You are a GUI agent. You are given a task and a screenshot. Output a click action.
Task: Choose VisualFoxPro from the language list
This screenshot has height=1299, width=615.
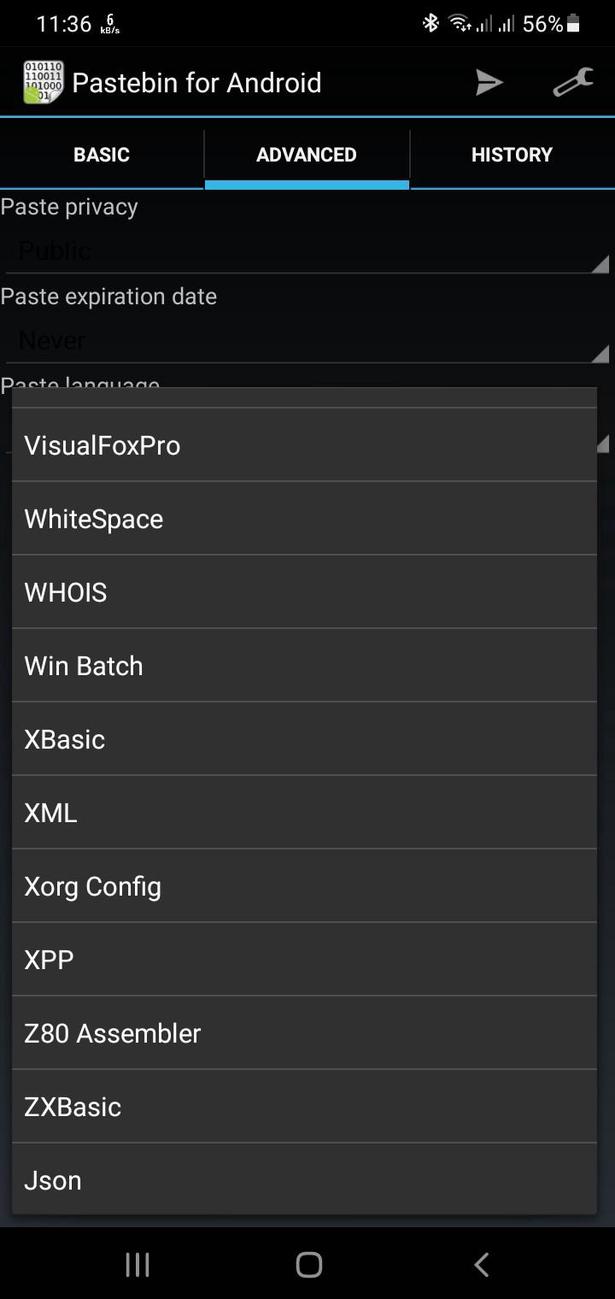click(304, 445)
